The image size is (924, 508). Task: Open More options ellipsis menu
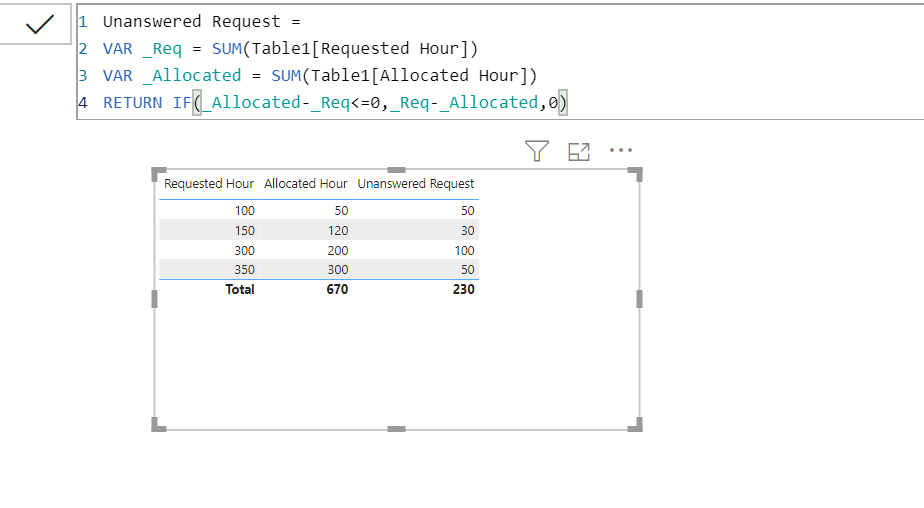[621, 150]
